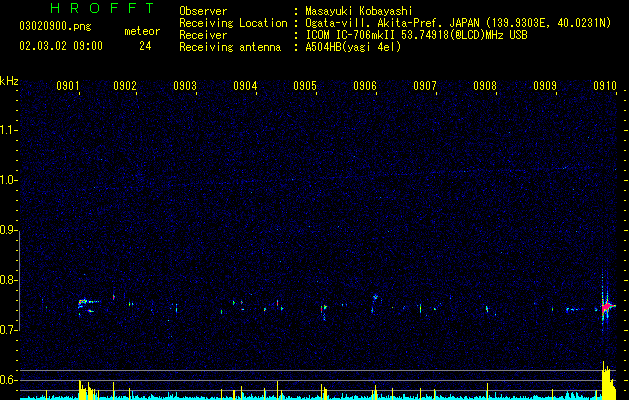The width and height of the screenshot is (629, 400).
Task: Click the kHz axis unit label
Action: pos(9,81)
